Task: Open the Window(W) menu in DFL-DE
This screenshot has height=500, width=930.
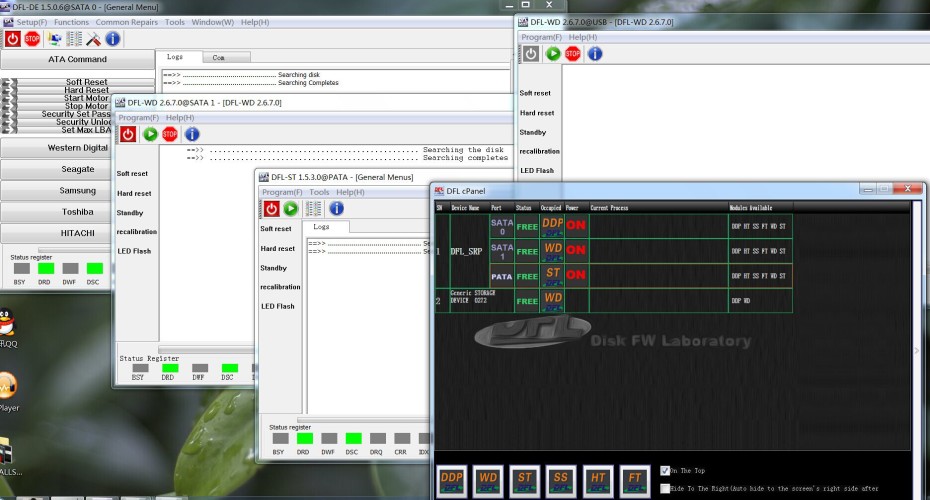Action: pyautogui.click(x=212, y=22)
